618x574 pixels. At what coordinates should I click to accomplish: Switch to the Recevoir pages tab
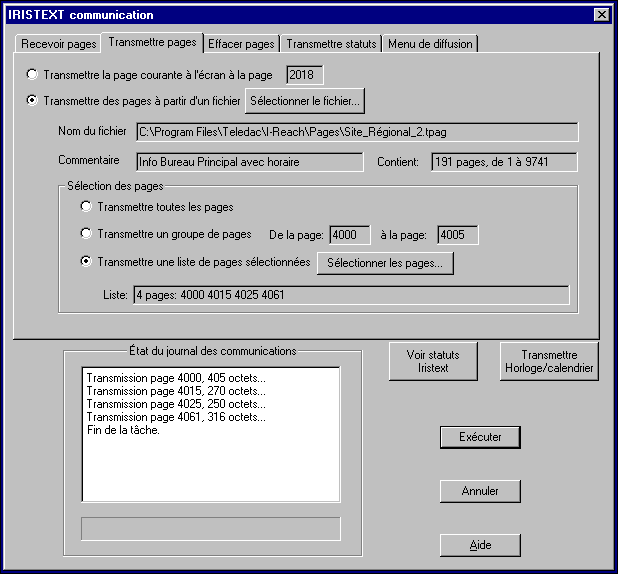[x=58, y=44]
